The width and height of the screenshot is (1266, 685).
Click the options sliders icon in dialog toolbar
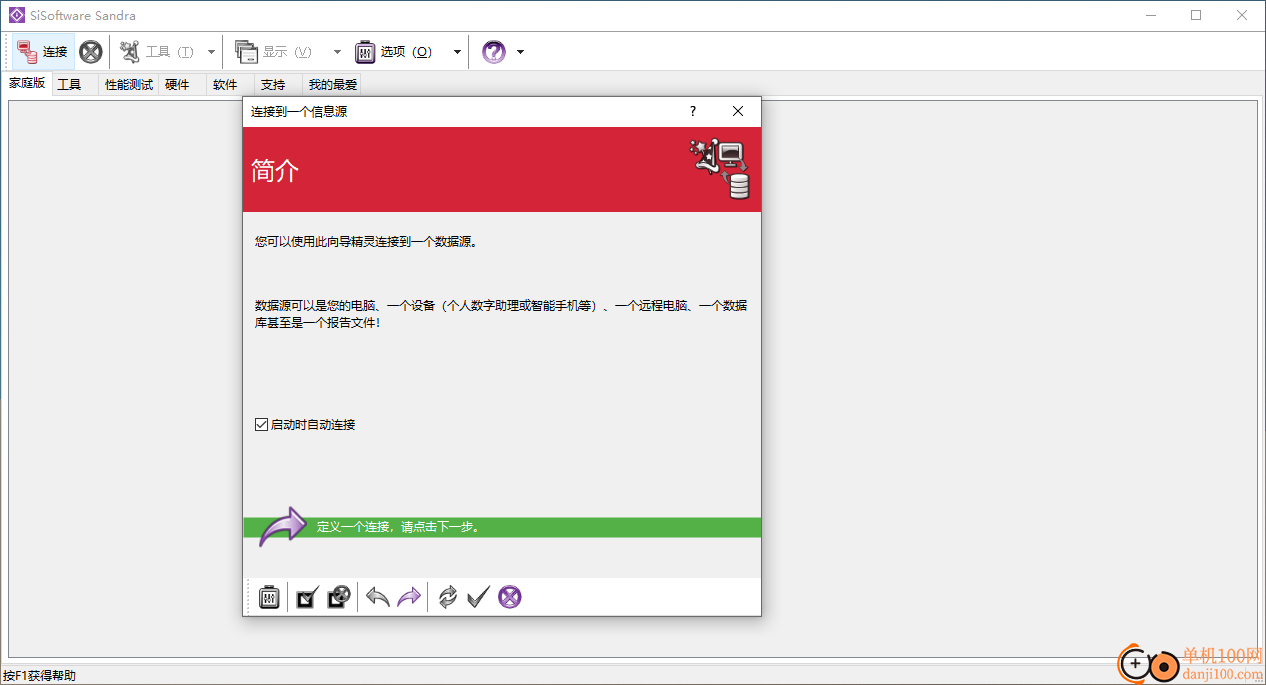pyautogui.click(x=269, y=597)
